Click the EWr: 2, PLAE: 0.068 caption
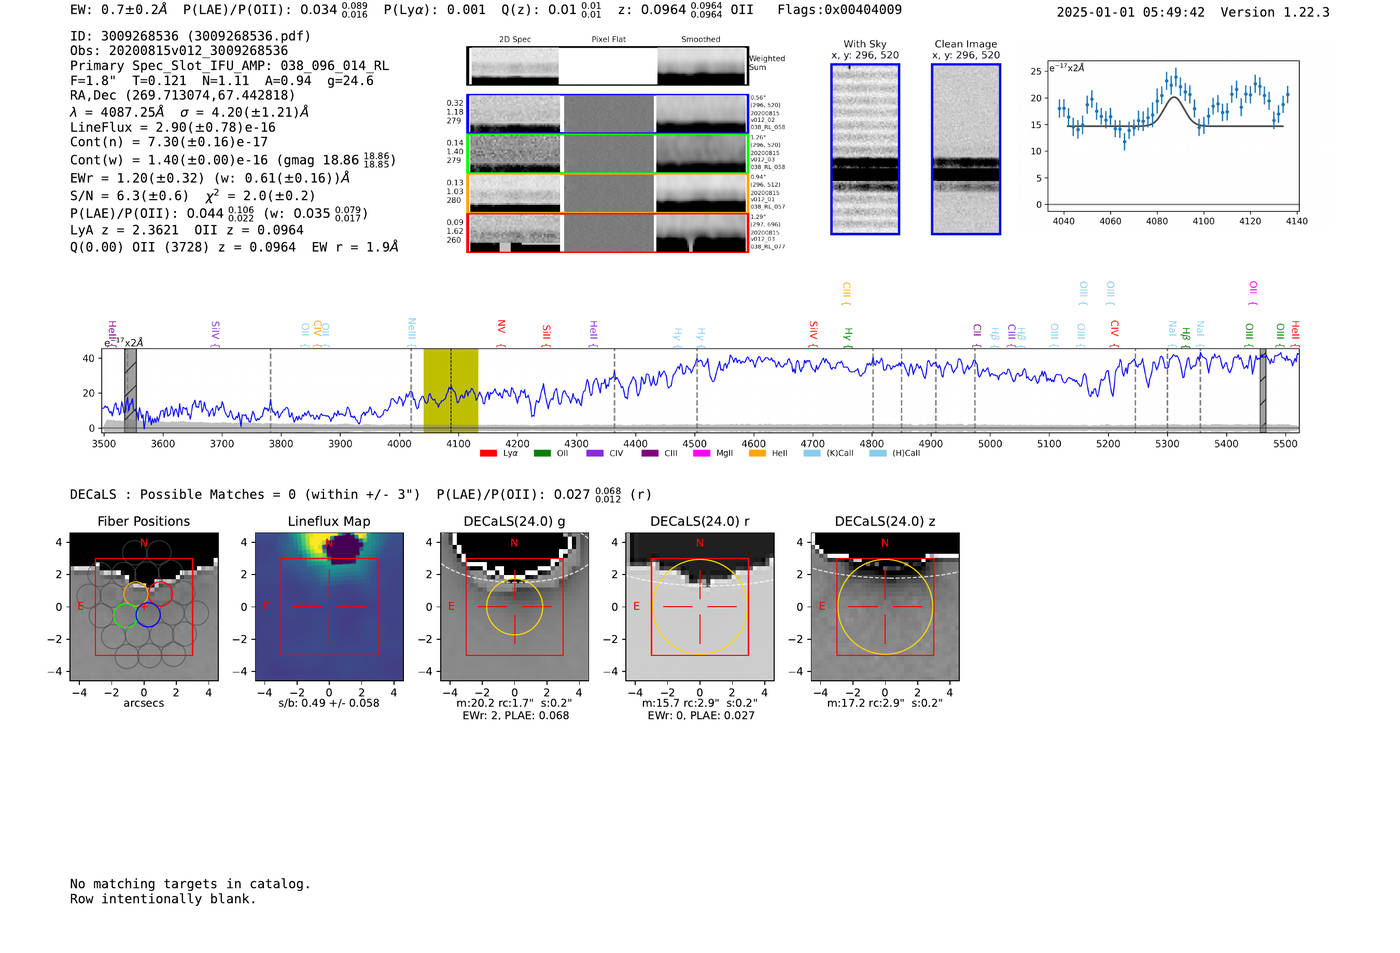The width and height of the screenshot is (1400, 953). pyautogui.click(x=515, y=716)
